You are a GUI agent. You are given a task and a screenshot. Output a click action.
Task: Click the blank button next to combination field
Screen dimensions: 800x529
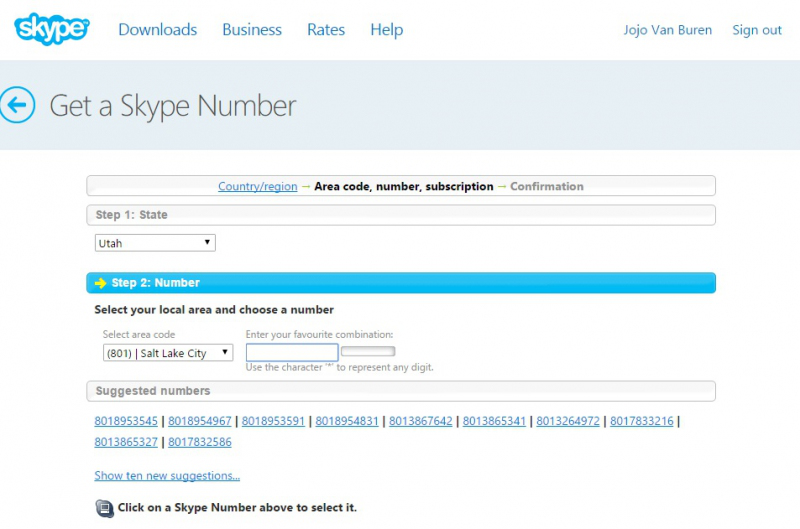[x=368, y=351]
